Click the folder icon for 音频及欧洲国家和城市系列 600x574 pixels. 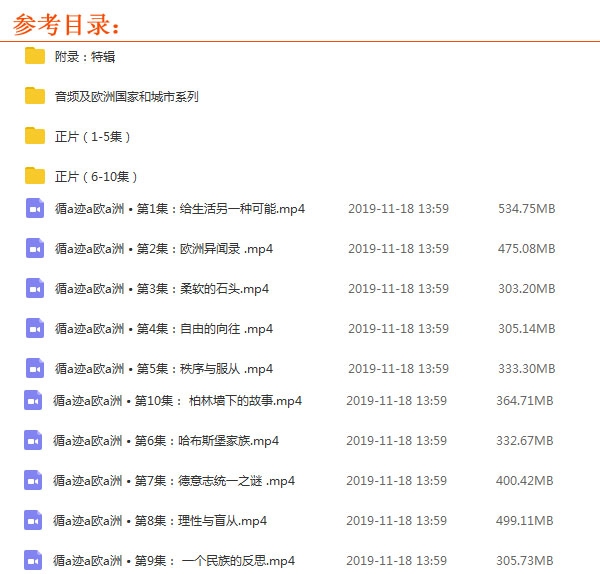[x=35, y=96]
